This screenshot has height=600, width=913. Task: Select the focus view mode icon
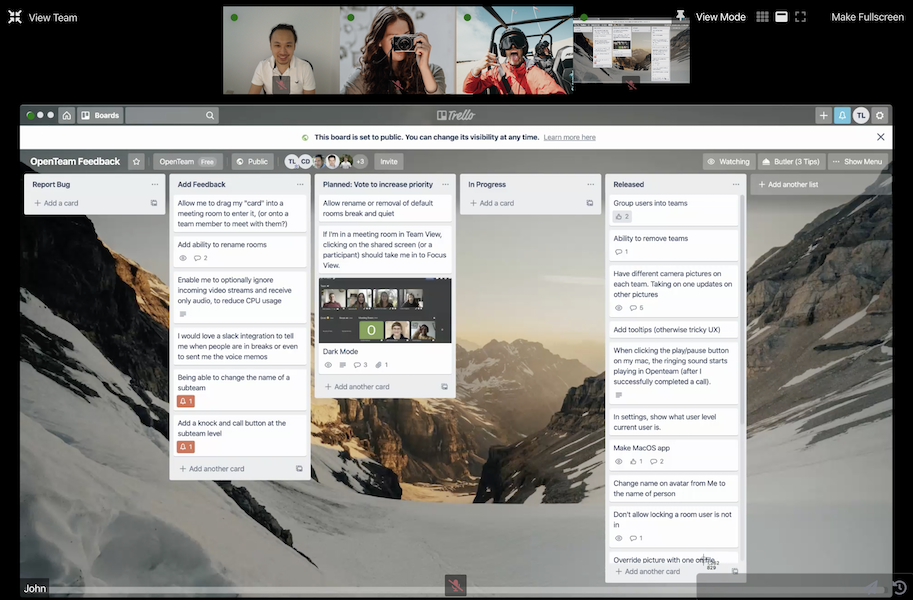pos(781,17)
